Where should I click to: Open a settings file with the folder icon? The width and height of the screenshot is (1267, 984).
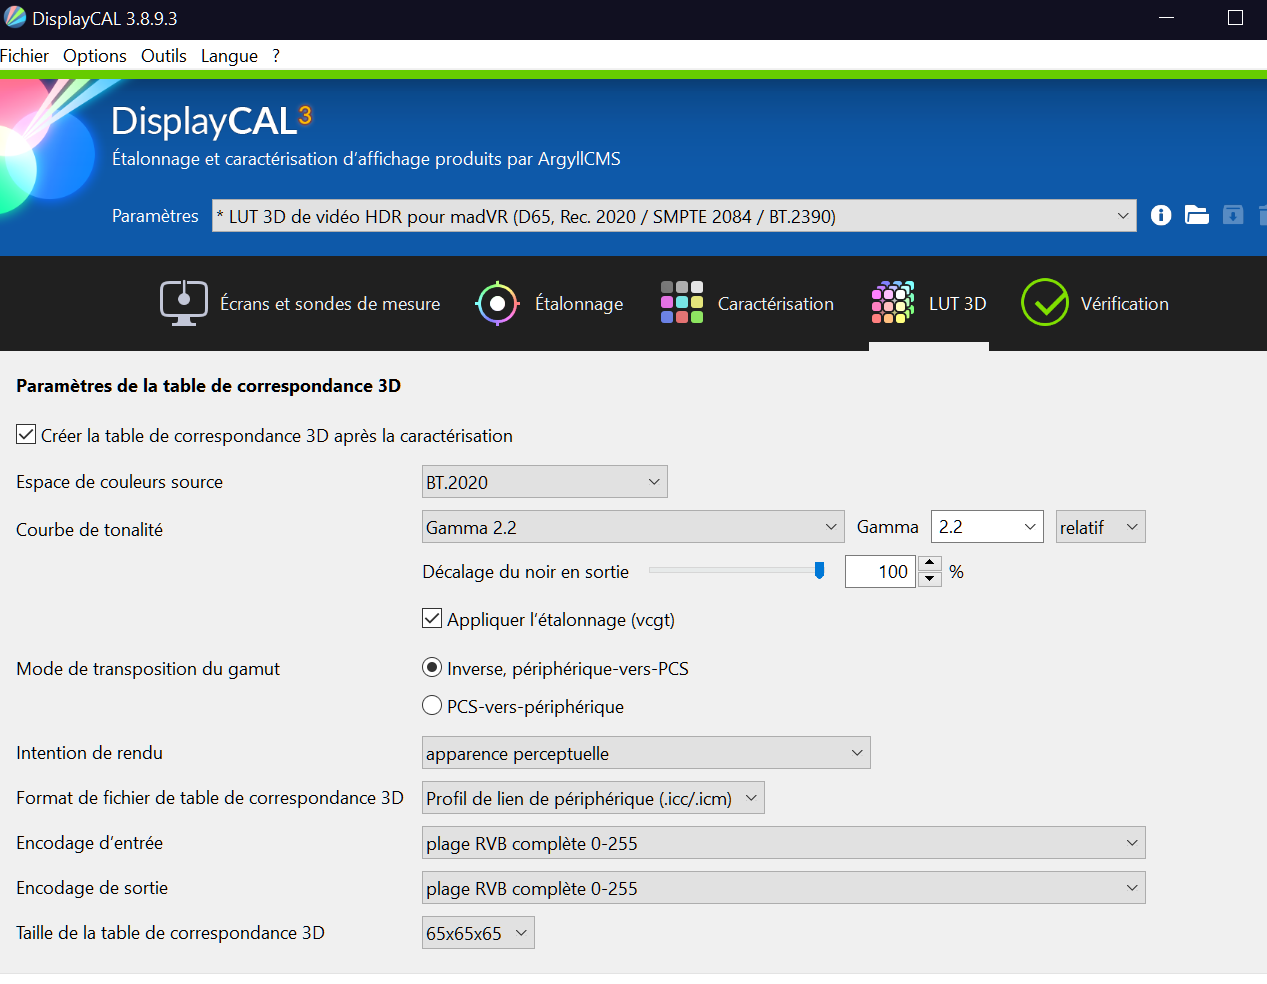pyautogui.click(x=1197, y=215)
